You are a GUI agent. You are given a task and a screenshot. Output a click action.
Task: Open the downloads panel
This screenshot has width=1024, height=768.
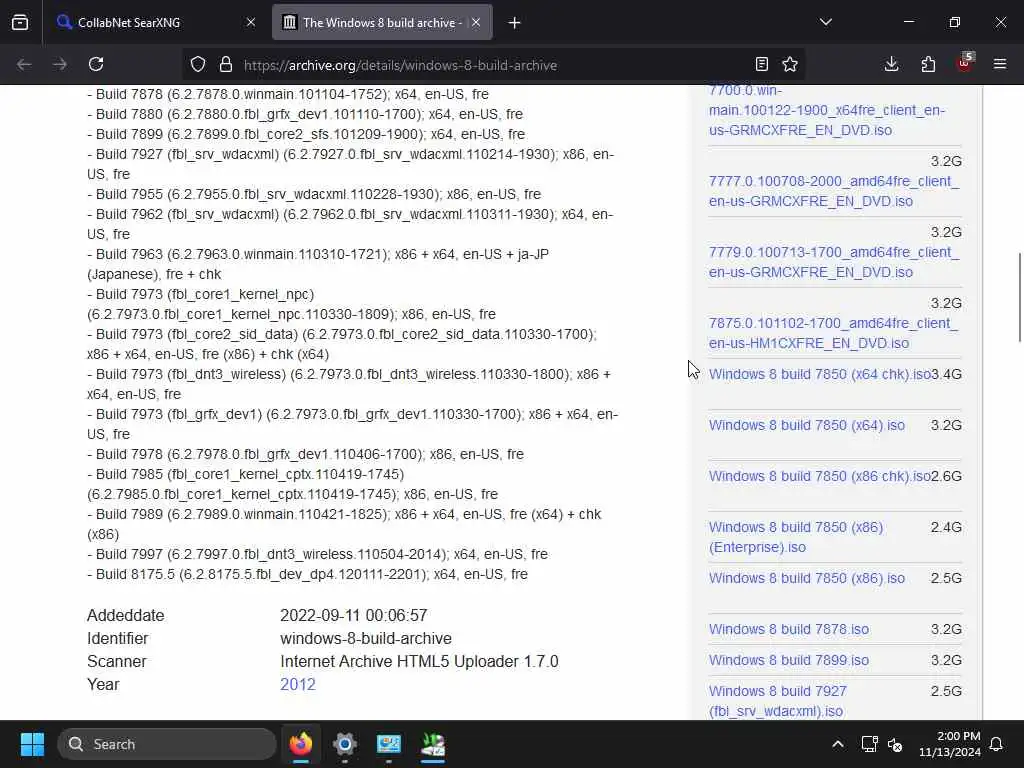coord(891,65)
